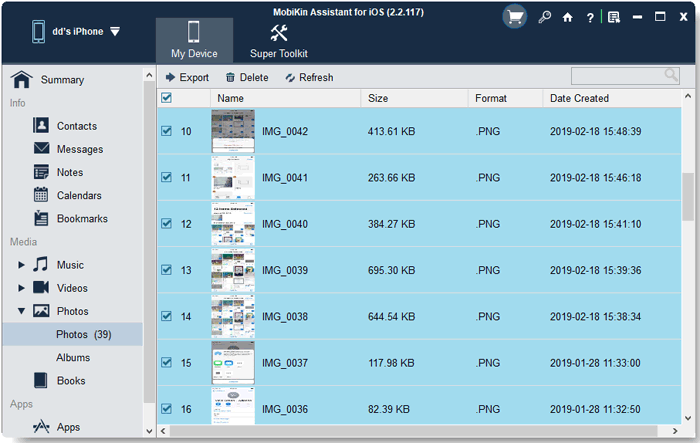Switch to the Super Toolkit tab
The image size is (700, 443).
(x=279, y=40)
